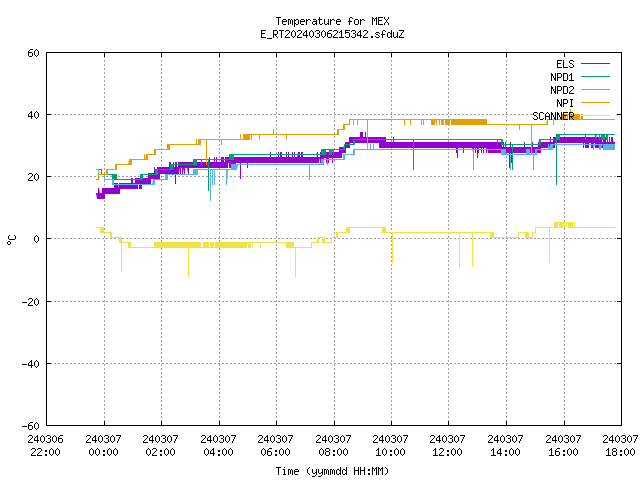The width and height of the screenshot is (640, 480).
Task: Click the NPD1 legend label
Action: coord(562,77)
